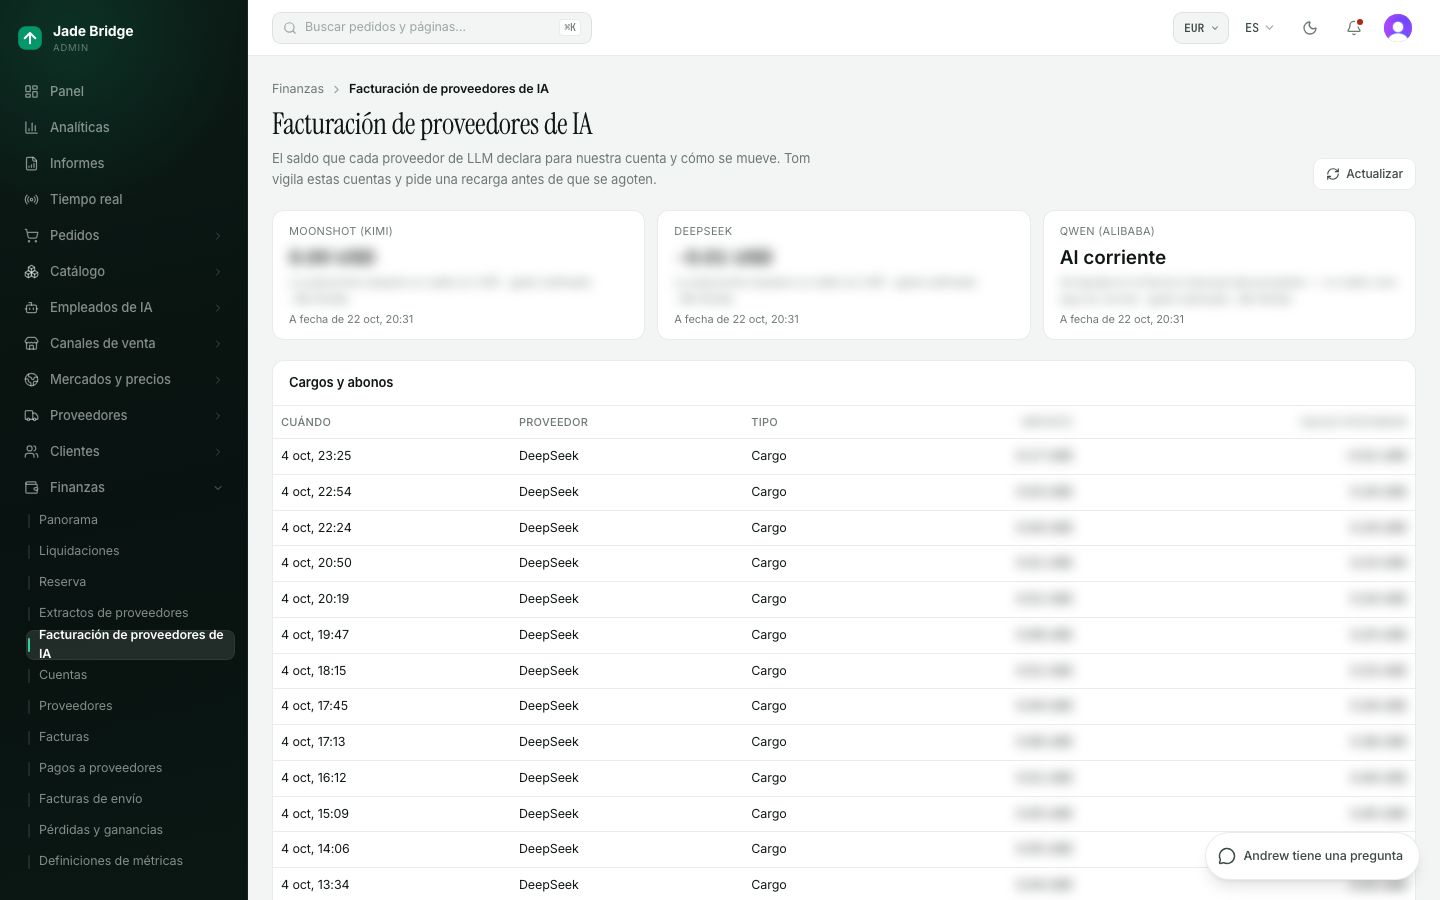Image resolution: width=1440 pixels, height=900 pixels.
Task: Click the Proveedores truck icon
Action: (x=31, y=415)
